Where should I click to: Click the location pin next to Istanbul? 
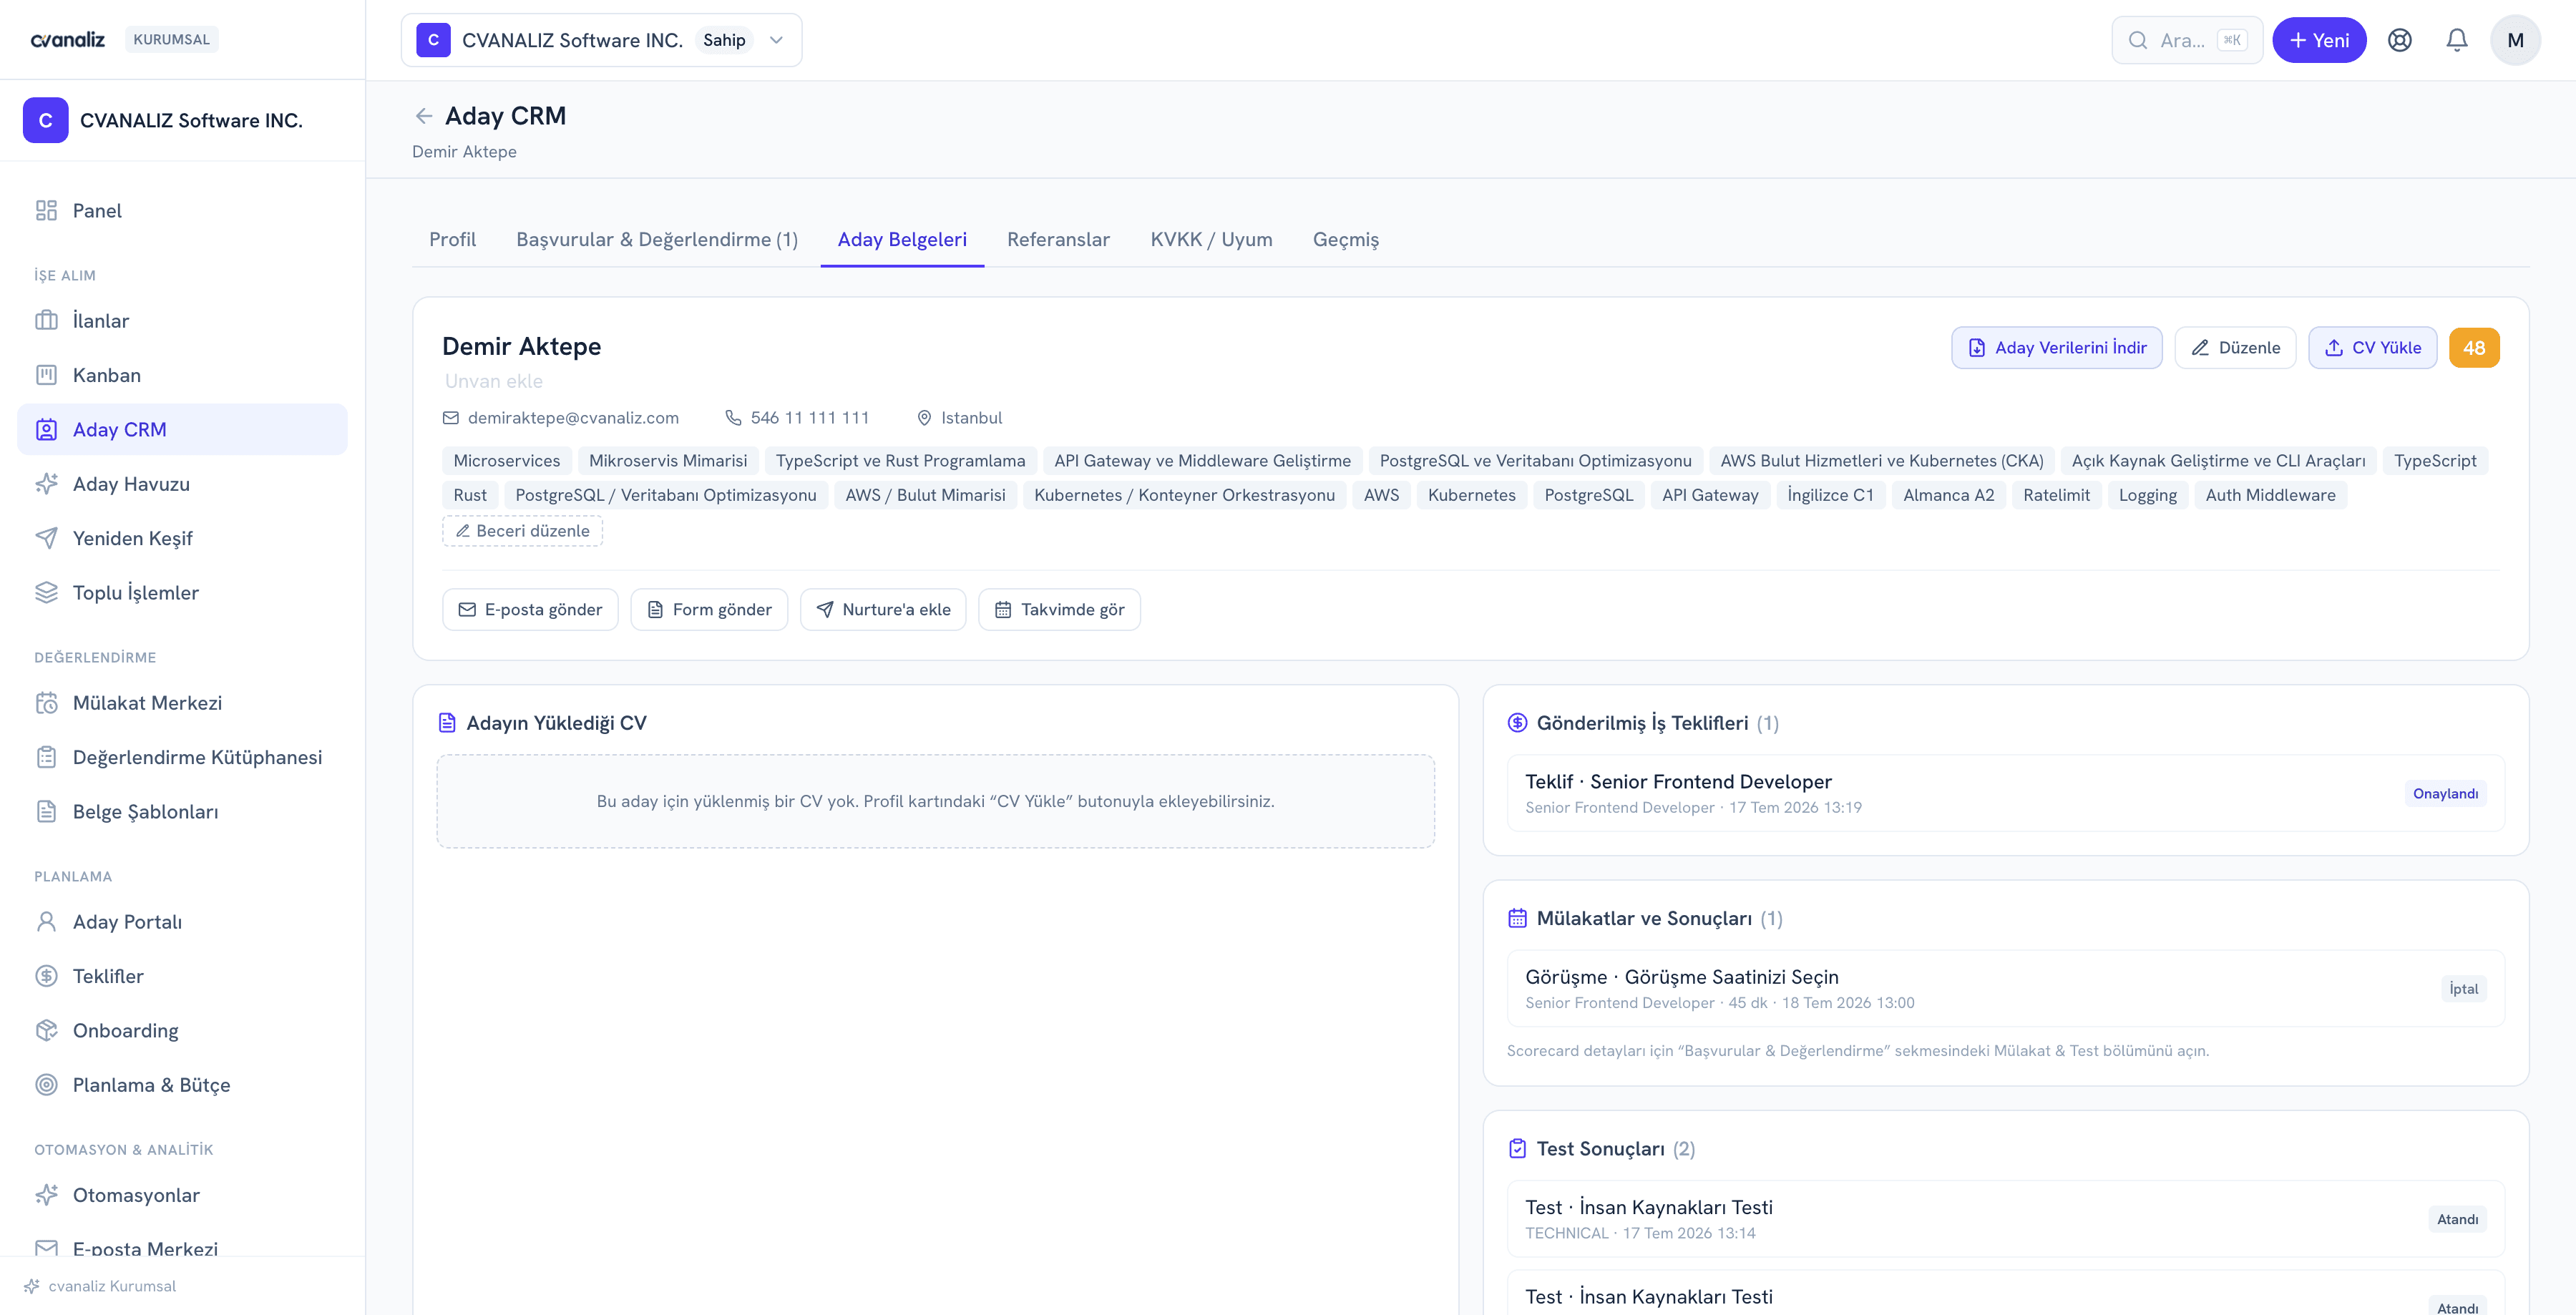pos(924,418)
